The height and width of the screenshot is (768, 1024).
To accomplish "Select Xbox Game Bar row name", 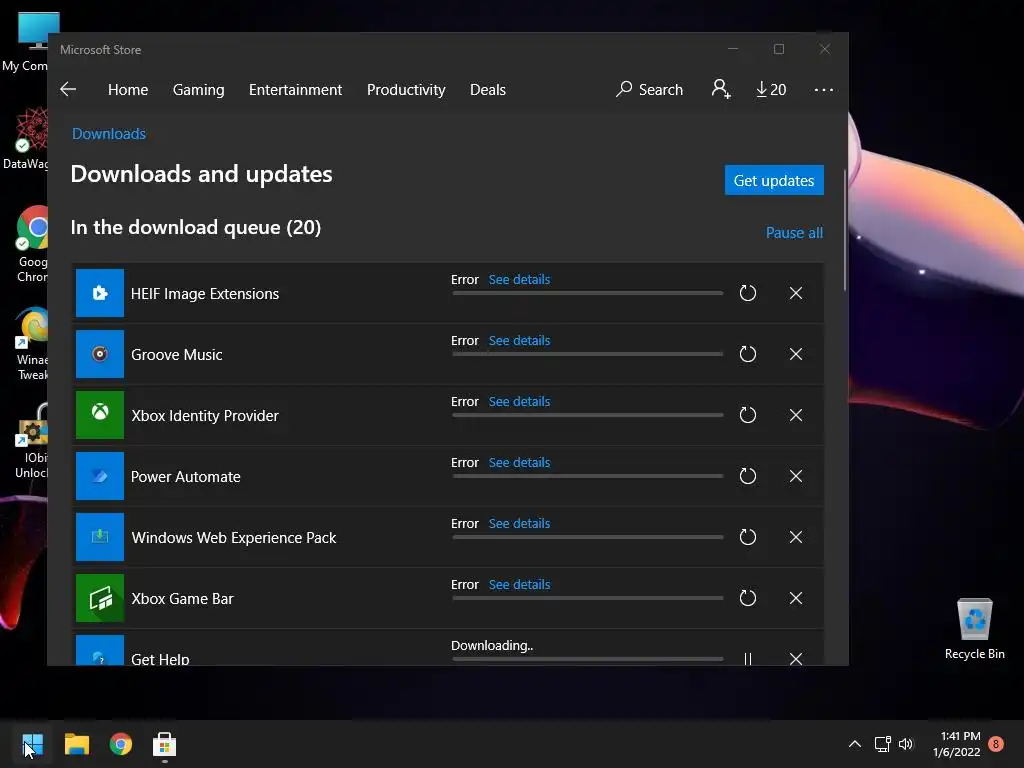I will [182, 598].
